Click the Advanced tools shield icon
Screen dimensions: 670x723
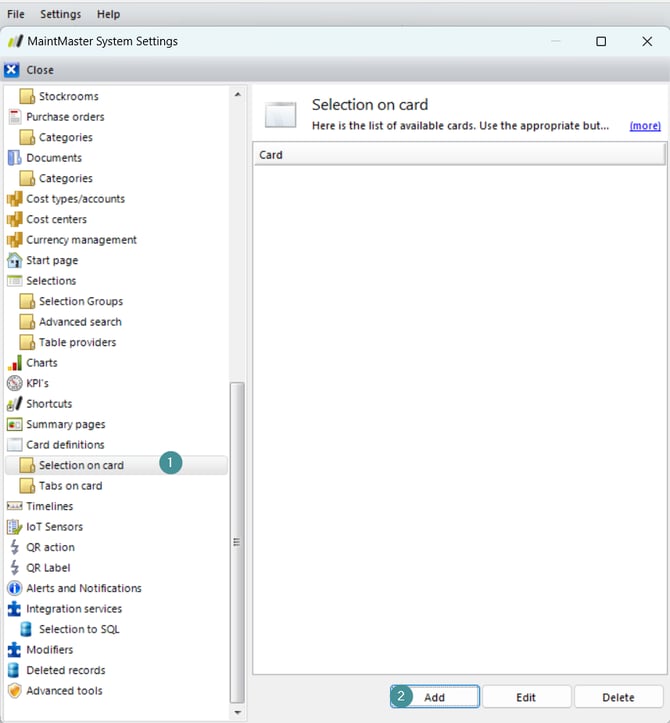[14, 691]
